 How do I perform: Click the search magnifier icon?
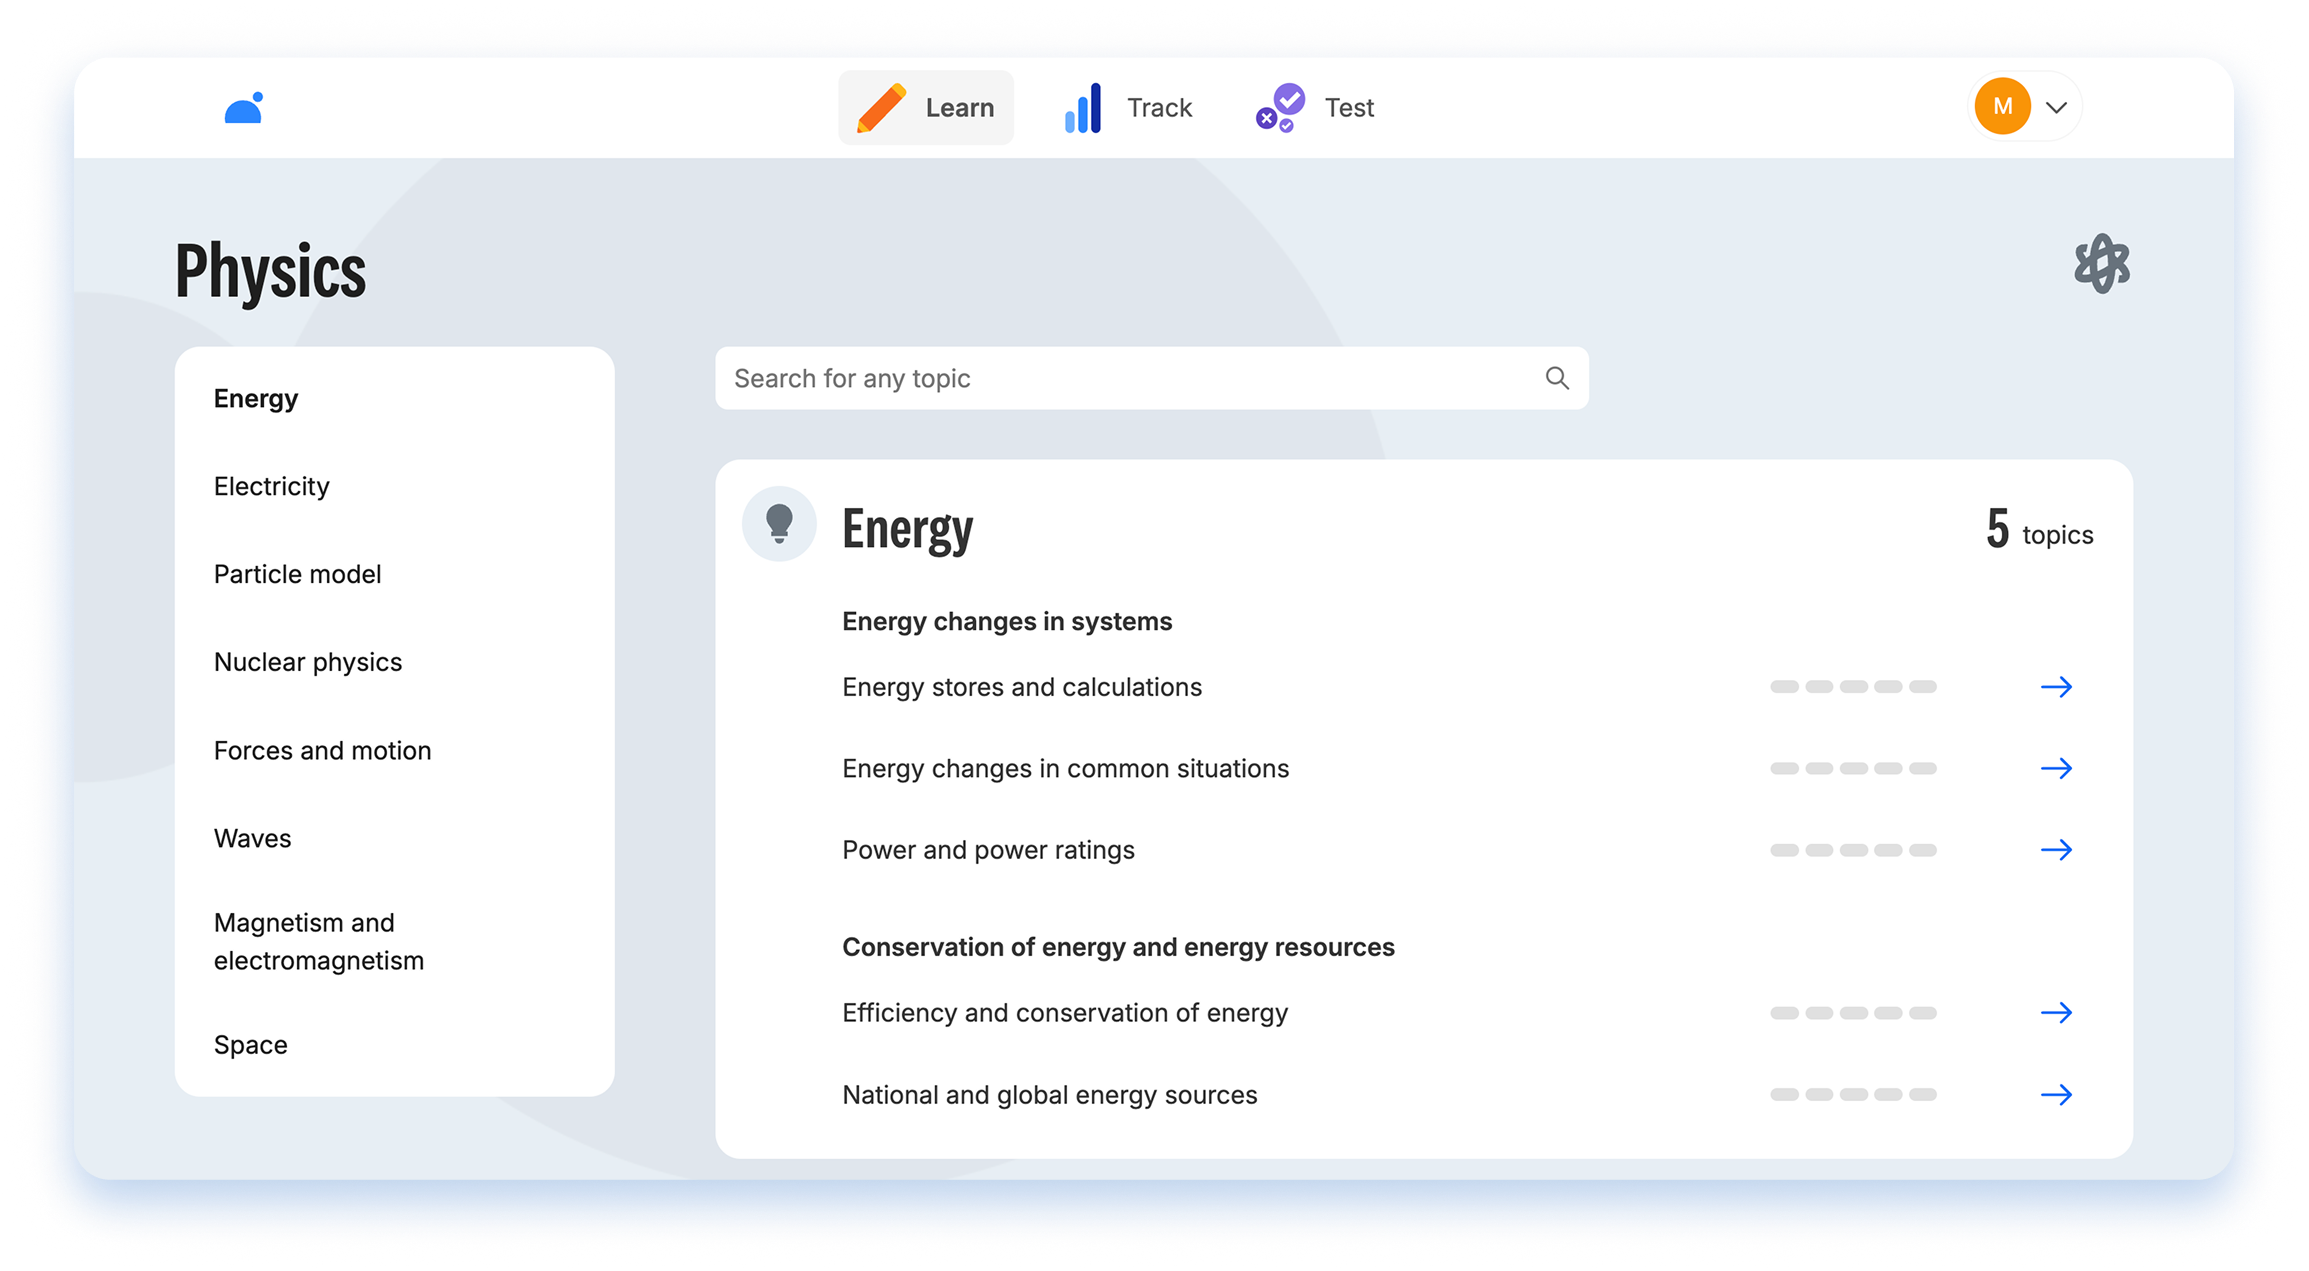(x=1557, y=378)
